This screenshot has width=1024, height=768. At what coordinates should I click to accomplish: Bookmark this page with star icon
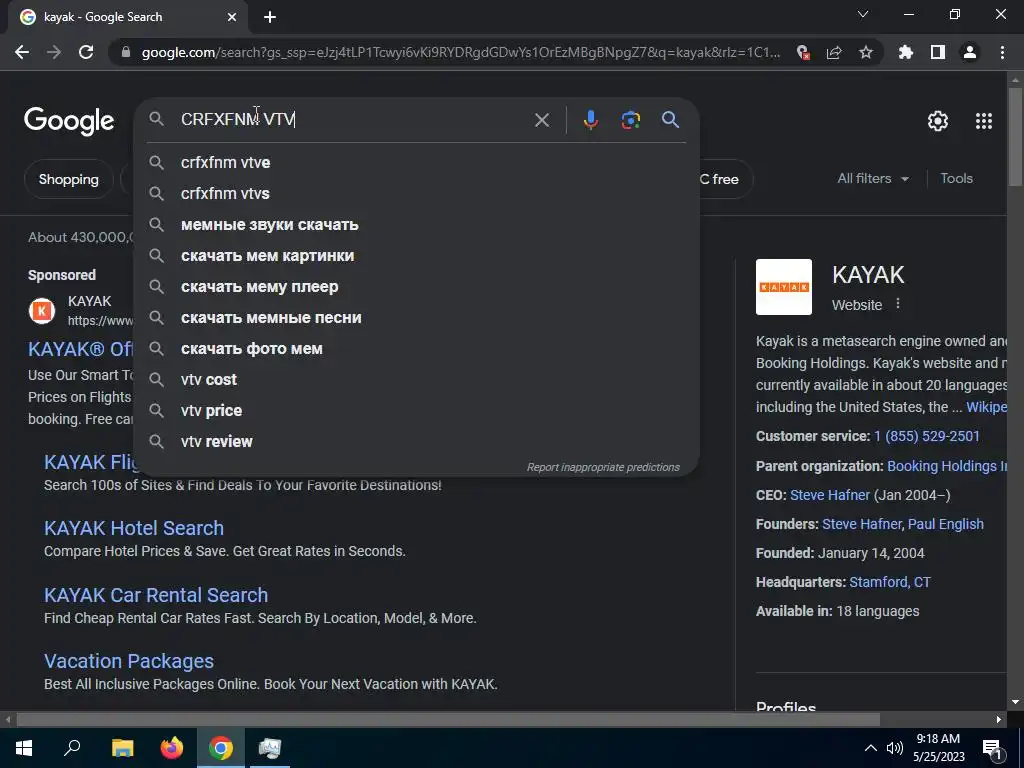pyautogui.click(x=866, y=52)
